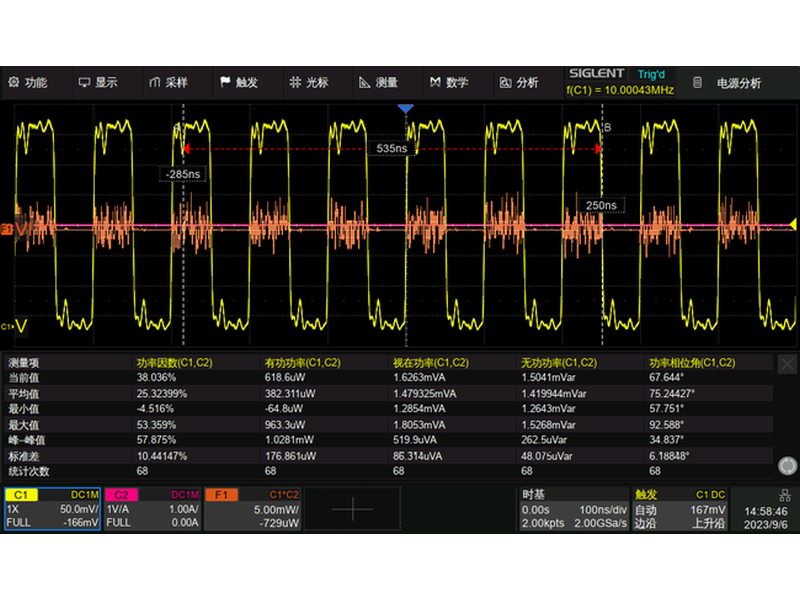Toggle the C1 channel box
Screen dimensions: 800x600
52,508
